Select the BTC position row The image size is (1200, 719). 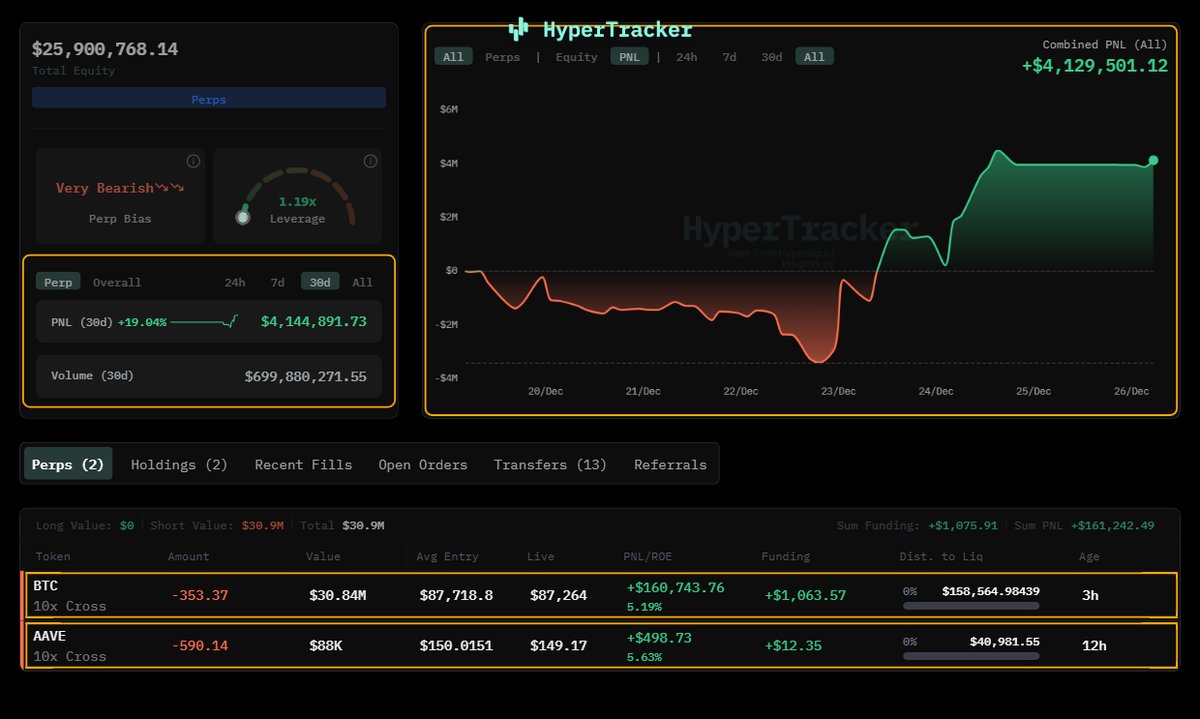(x=600, y=595)
